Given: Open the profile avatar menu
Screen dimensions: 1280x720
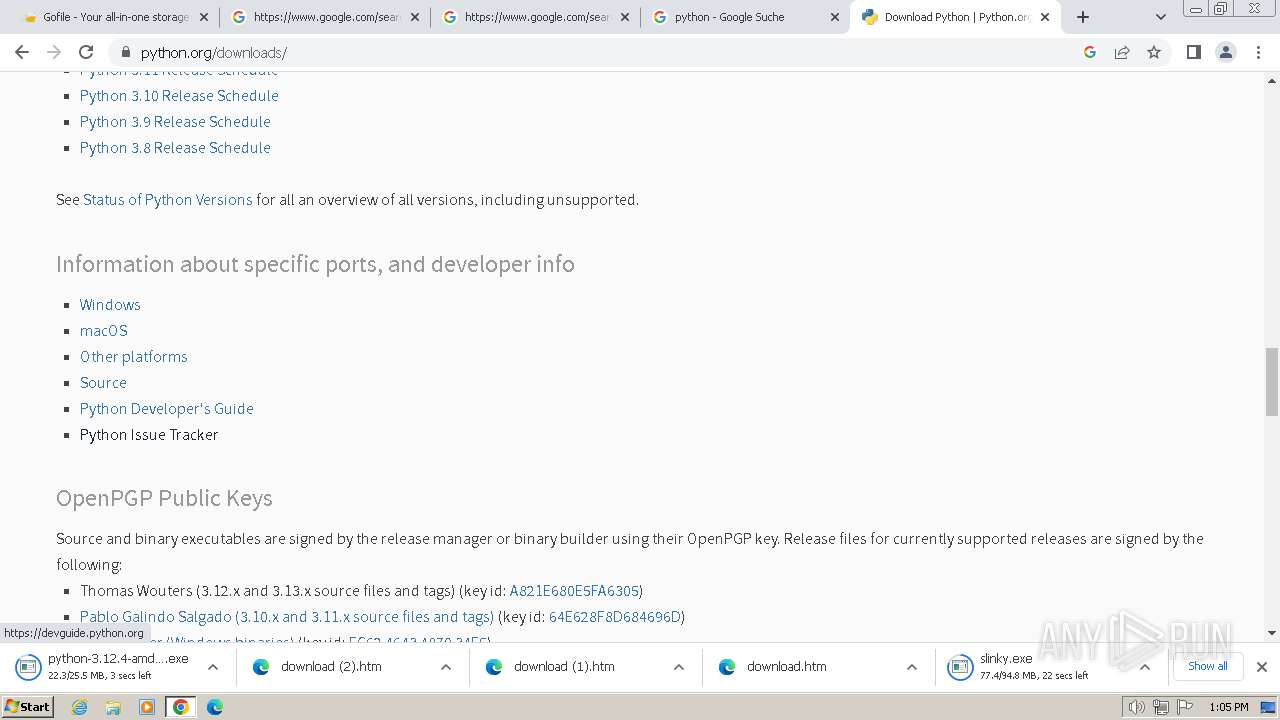Looking at the screenshot, I should 1226,52.
